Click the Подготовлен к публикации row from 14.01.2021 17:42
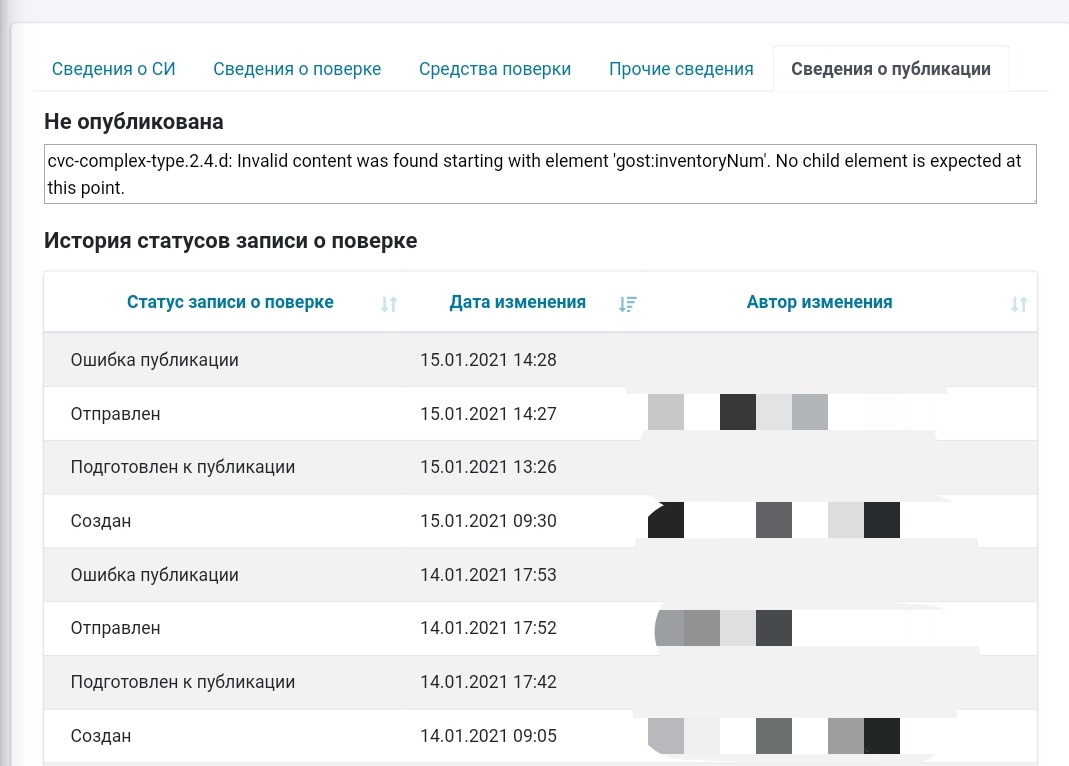This screenshot has height=766, width=1069. click(182, 682)
